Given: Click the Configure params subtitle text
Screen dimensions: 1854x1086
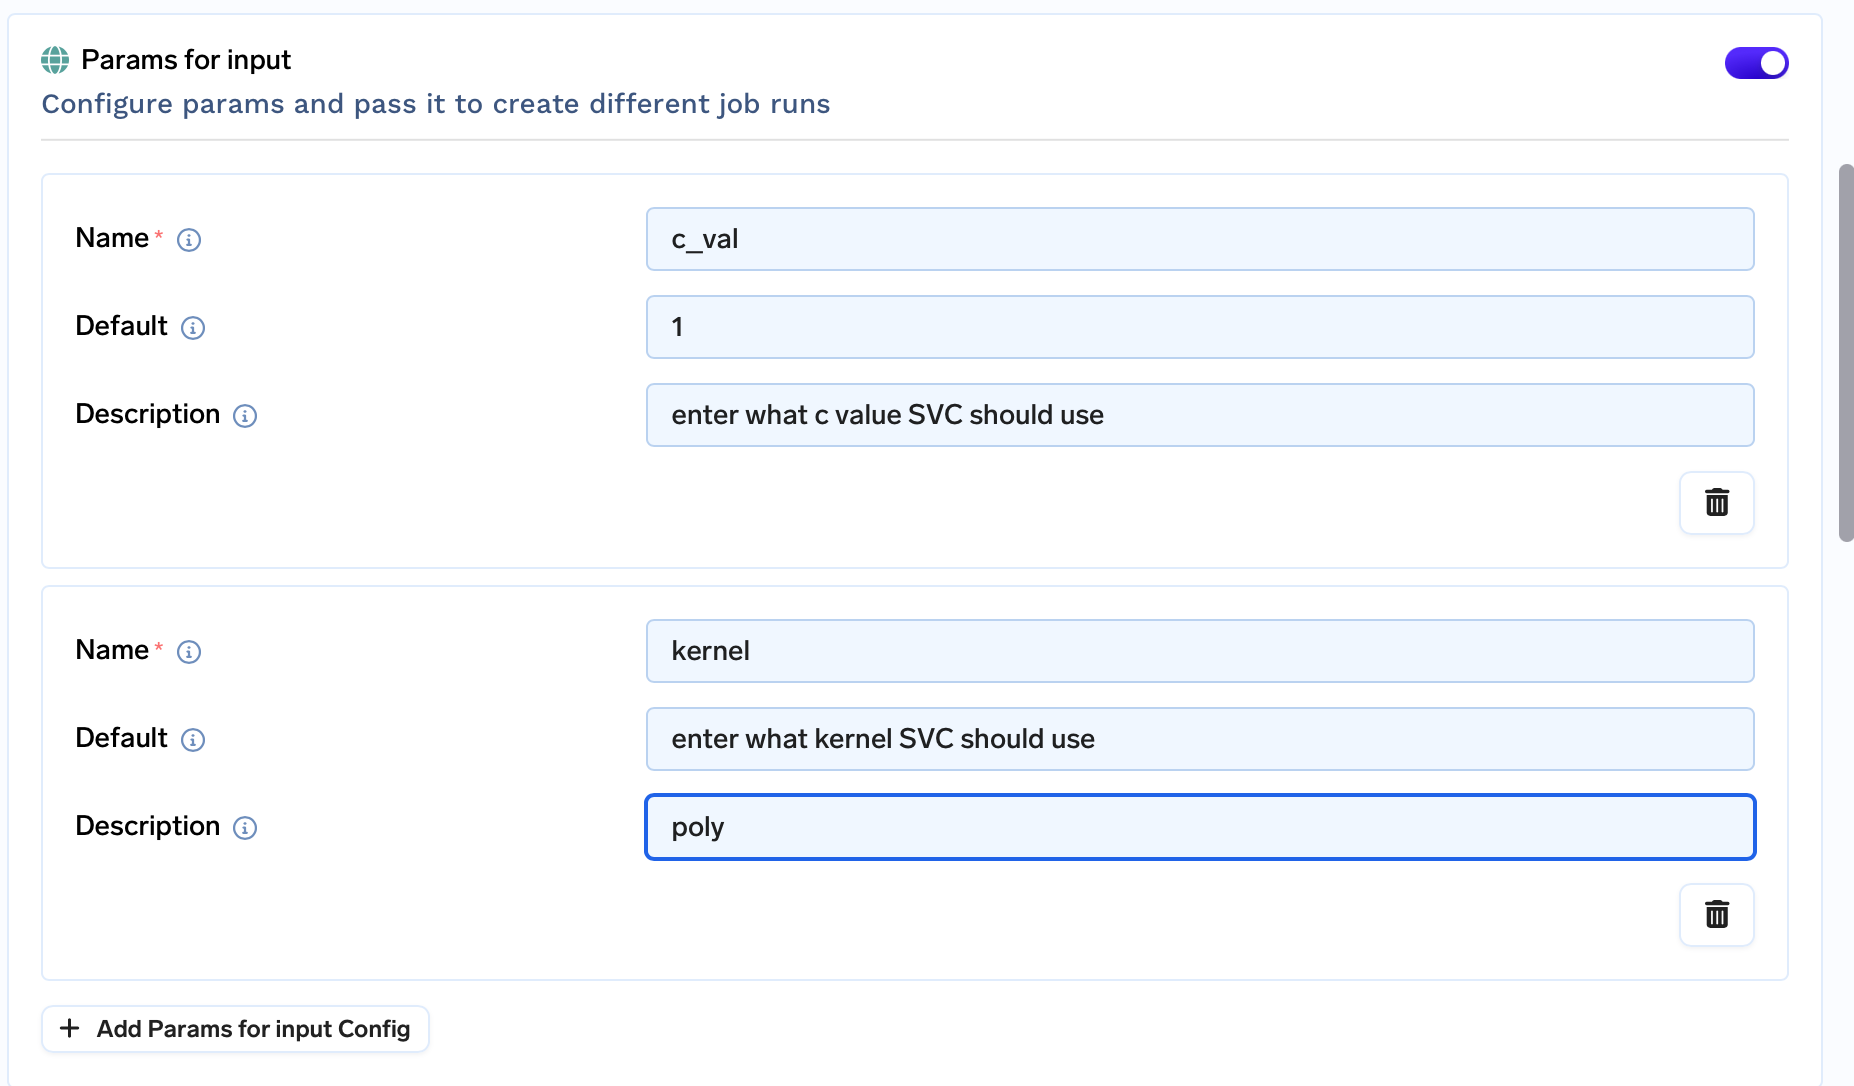Looking at the screenshot, I should (x=435, y=104).
